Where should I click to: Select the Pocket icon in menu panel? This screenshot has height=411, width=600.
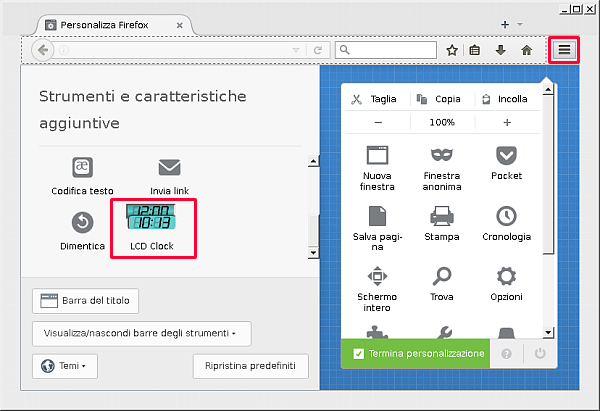click(506, 156)
